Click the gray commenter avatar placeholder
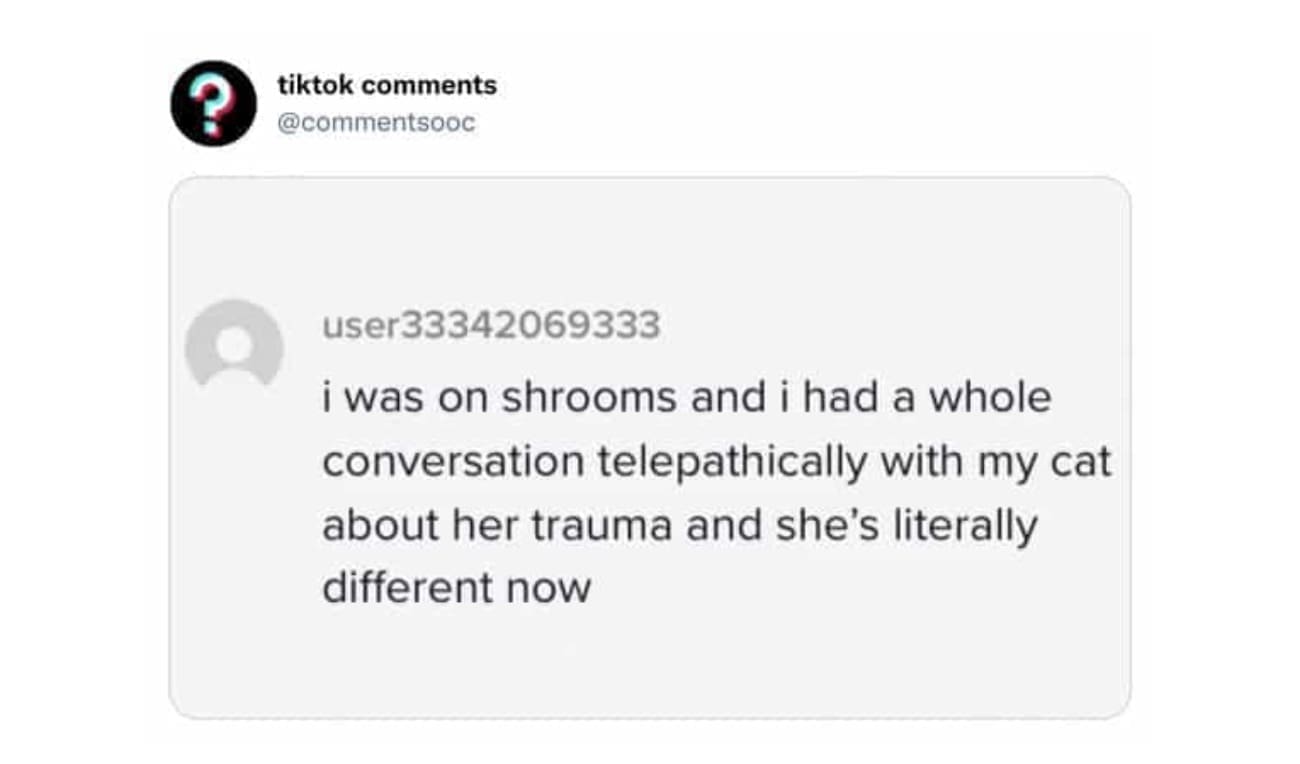 click(x=235, y=345)
